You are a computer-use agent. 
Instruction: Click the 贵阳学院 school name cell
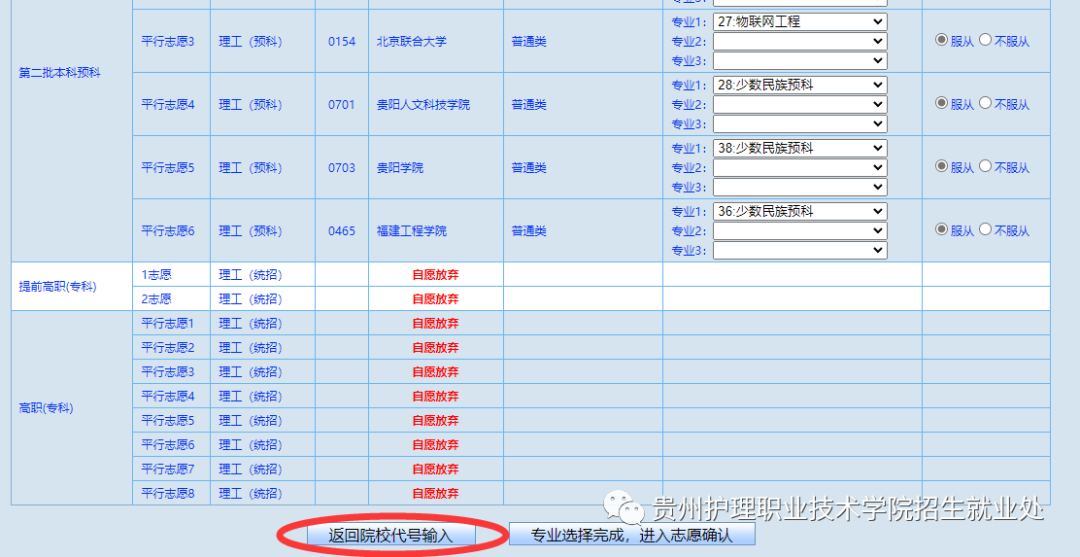[x=400, y=167]
